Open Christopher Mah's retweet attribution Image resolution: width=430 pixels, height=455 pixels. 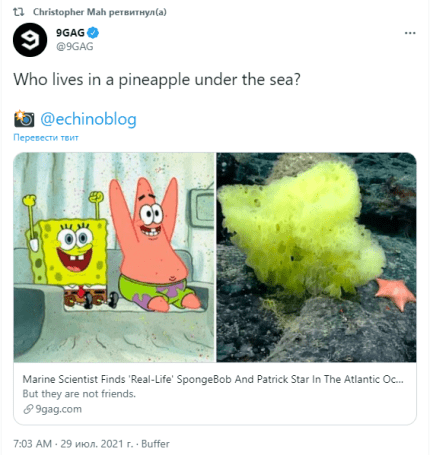click(100, 12)
